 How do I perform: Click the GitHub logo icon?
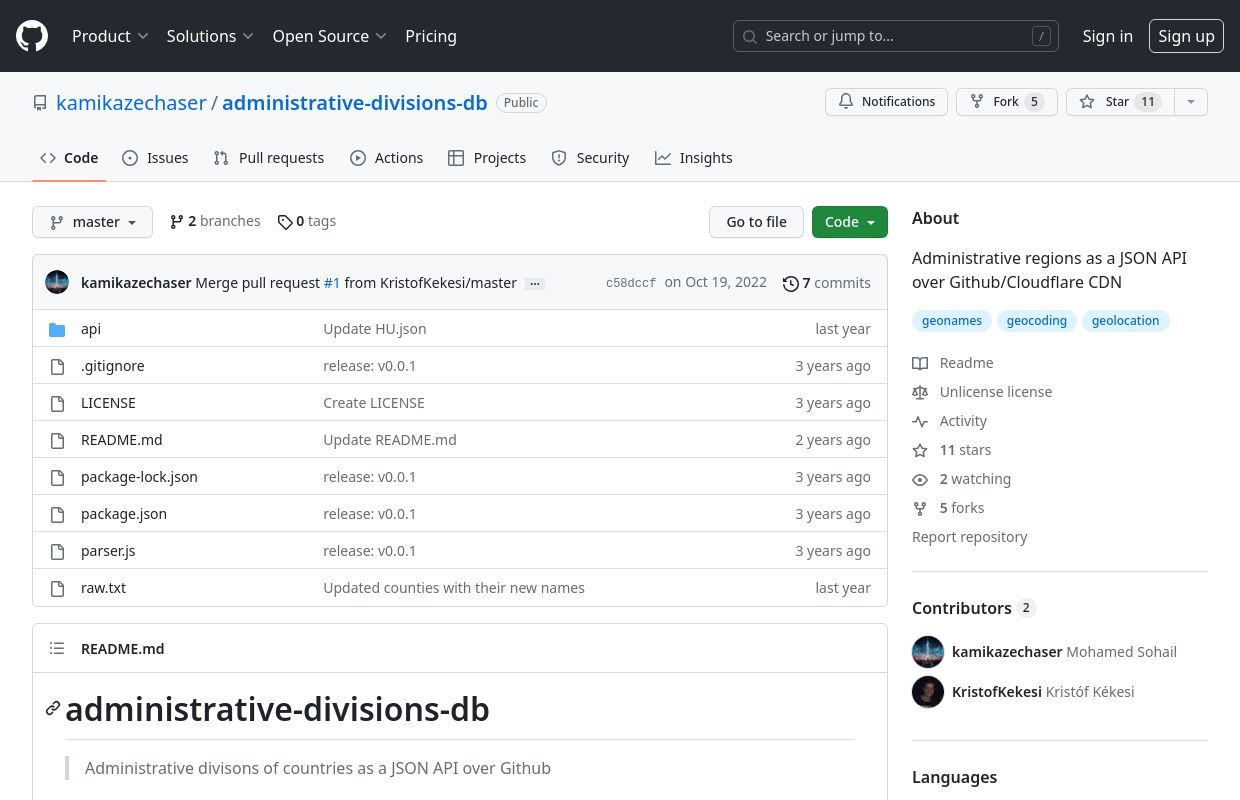(x=32, y=36)
